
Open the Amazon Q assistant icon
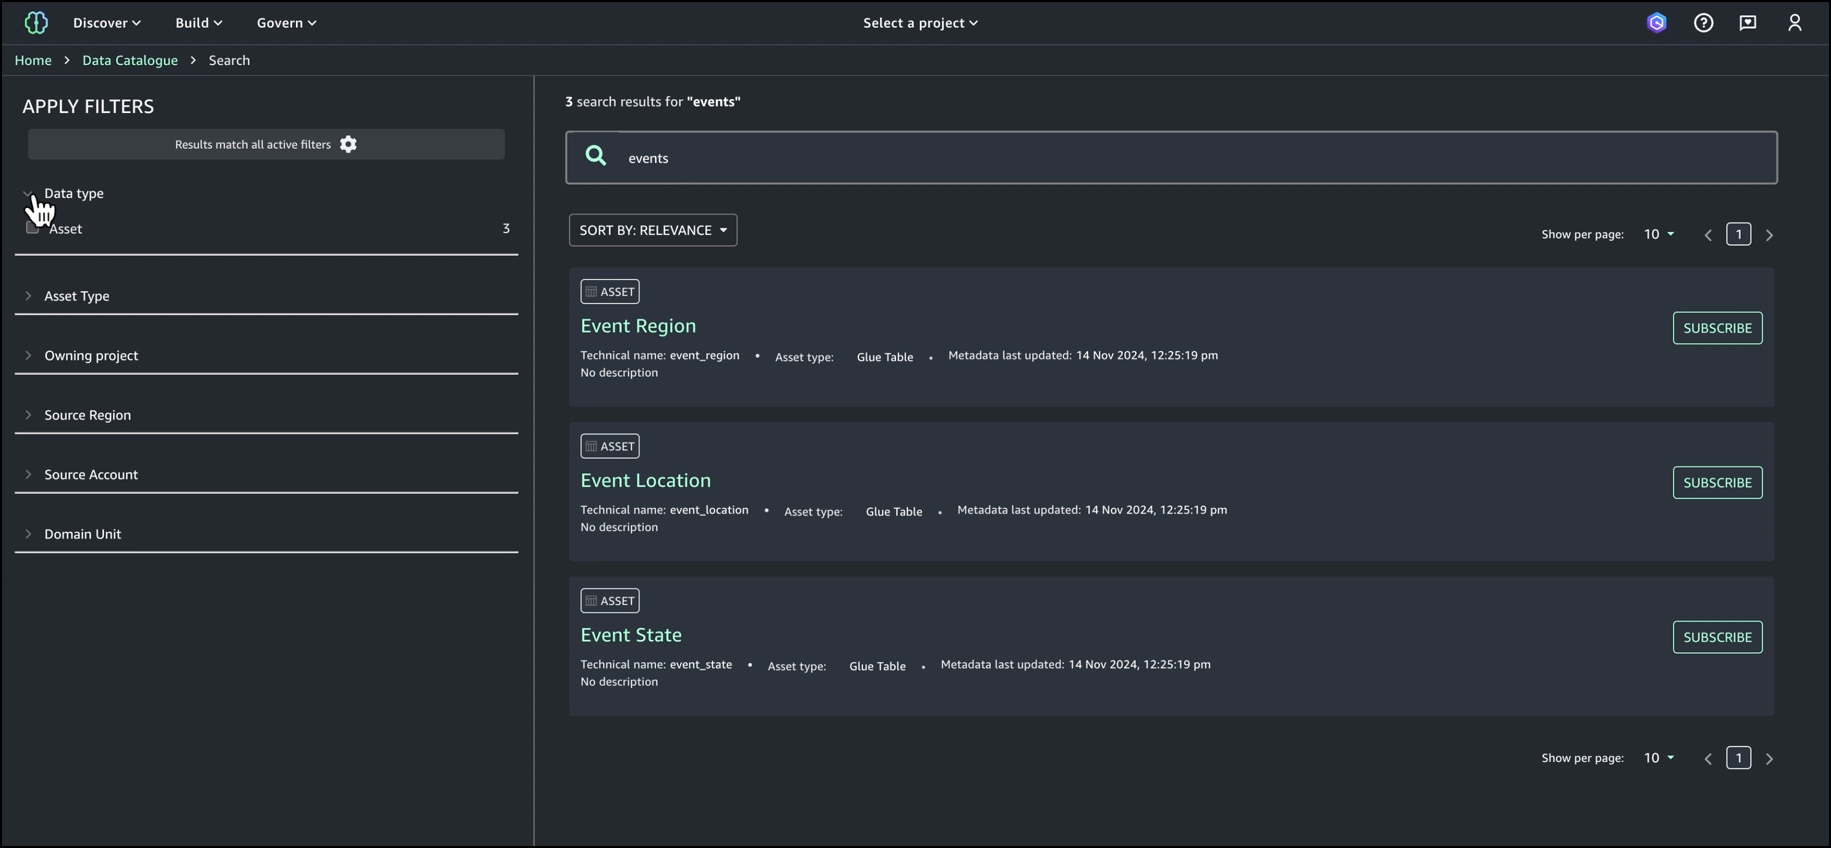1657,22
